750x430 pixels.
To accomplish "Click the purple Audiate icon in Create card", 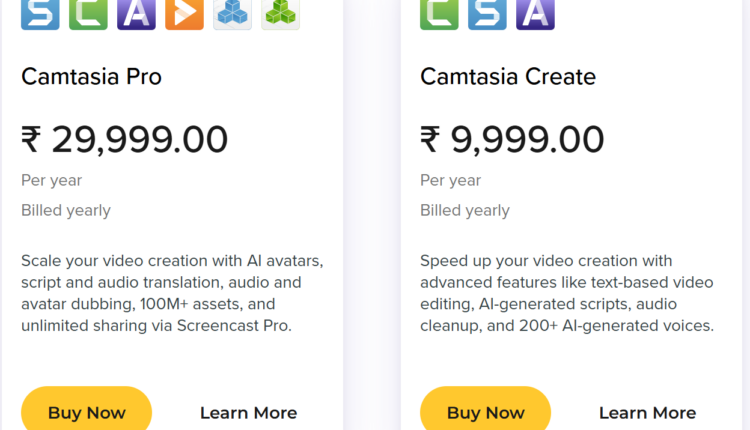I will (535, 13).
